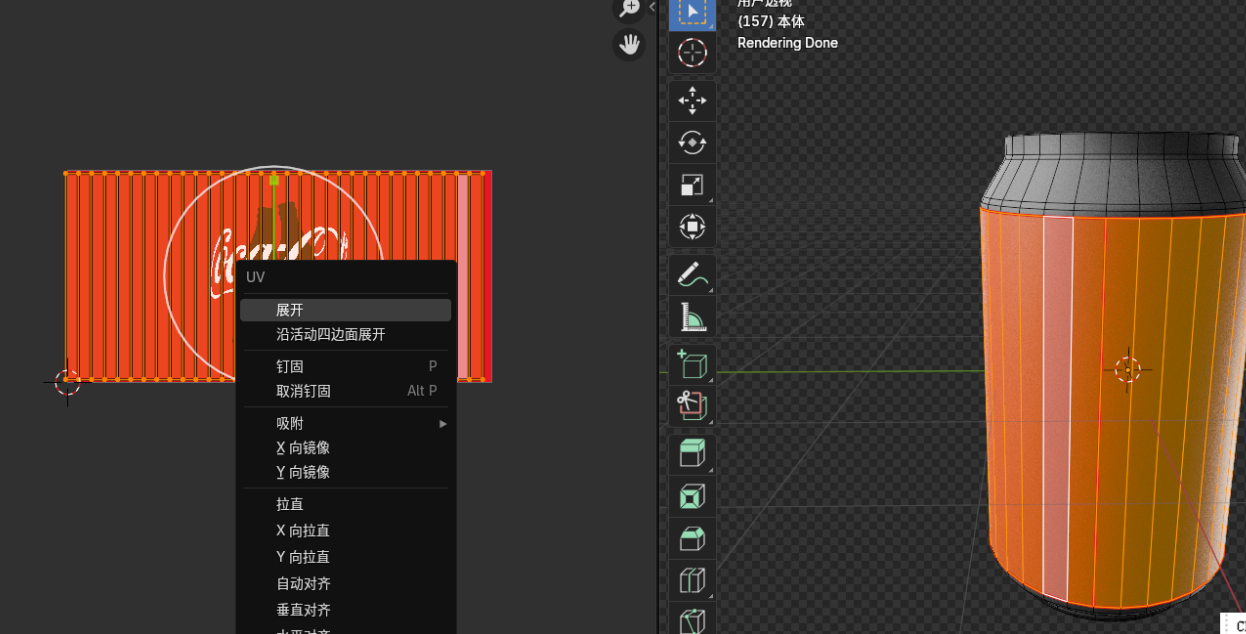
Task: Select the Measure tool icon
Action: [692, 316]
